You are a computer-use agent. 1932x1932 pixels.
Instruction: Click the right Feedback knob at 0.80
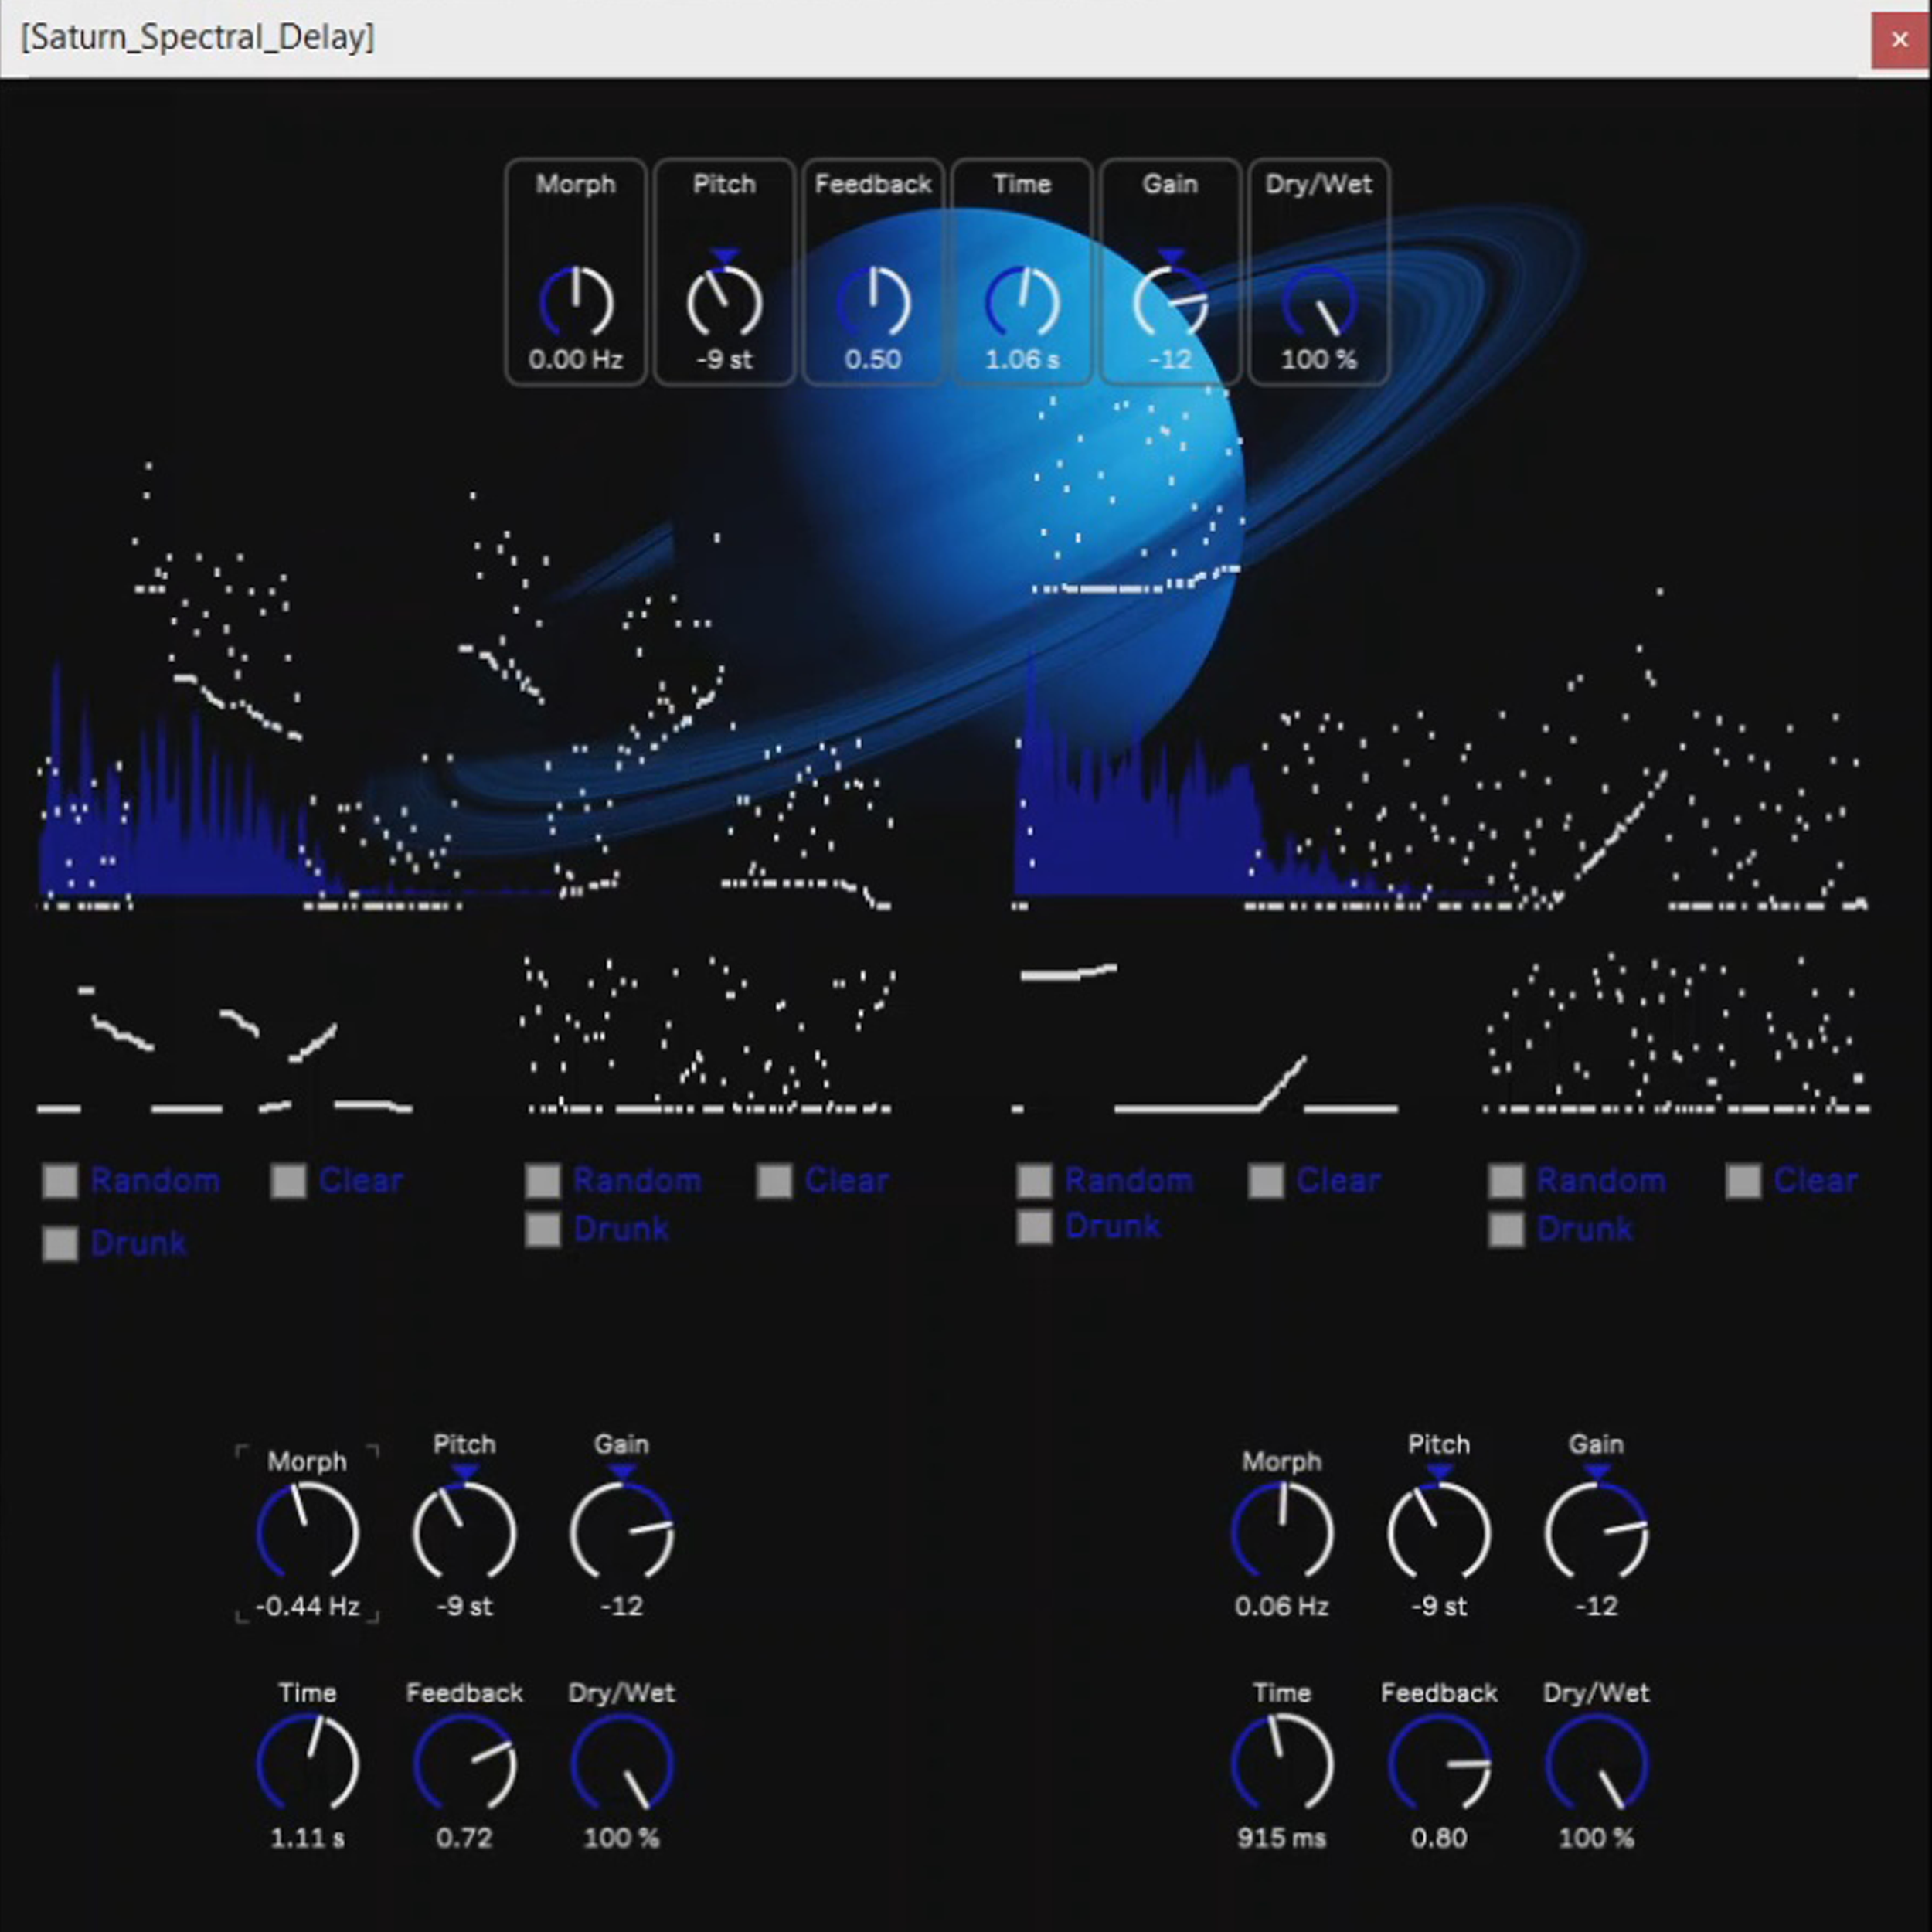tap(1438, 1764)
